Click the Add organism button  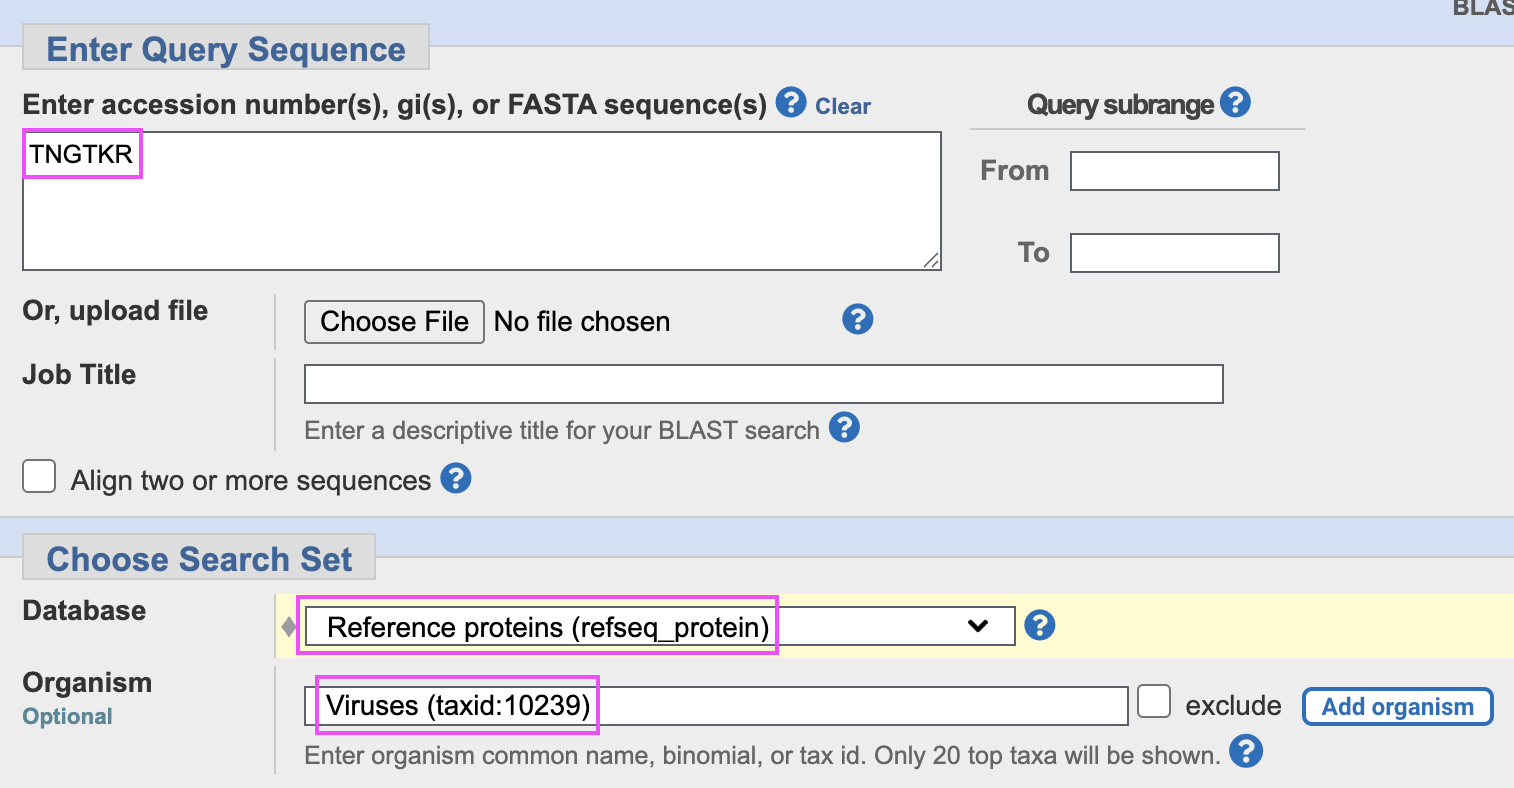pyautogui.click(x=1397, y=706)
